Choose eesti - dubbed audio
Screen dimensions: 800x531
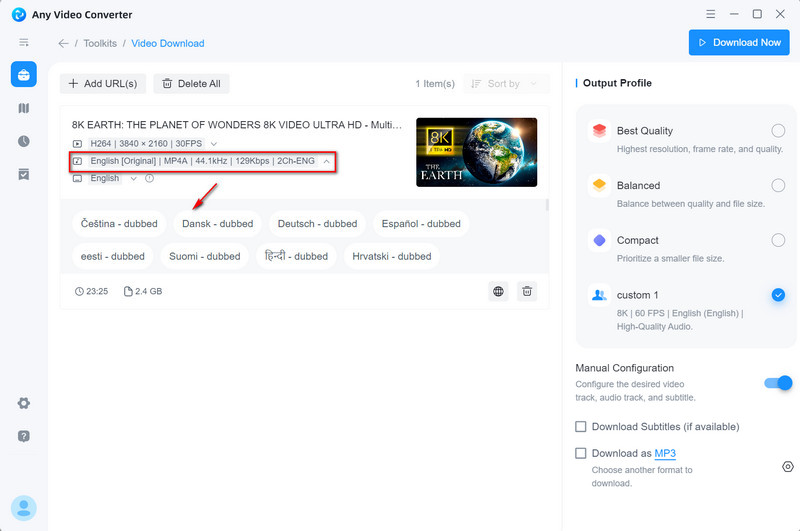click(x=112, y=256)
